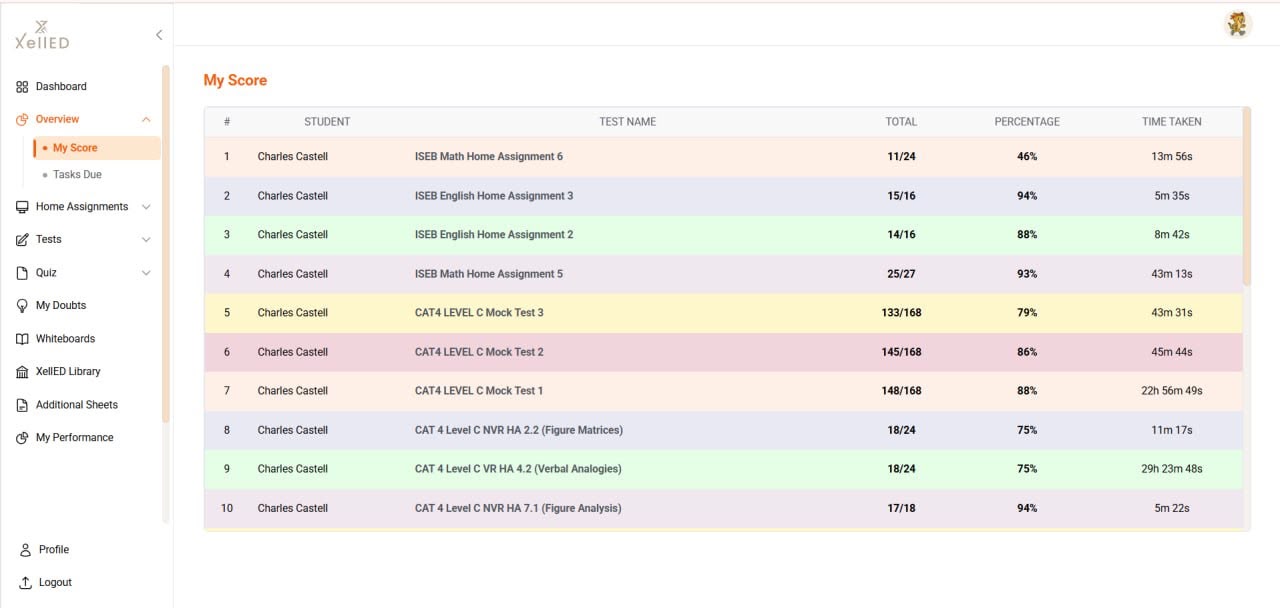This screenshot has width=1280, height=608.
Task: Click the Profile person icon
Action: coord(25,550)
